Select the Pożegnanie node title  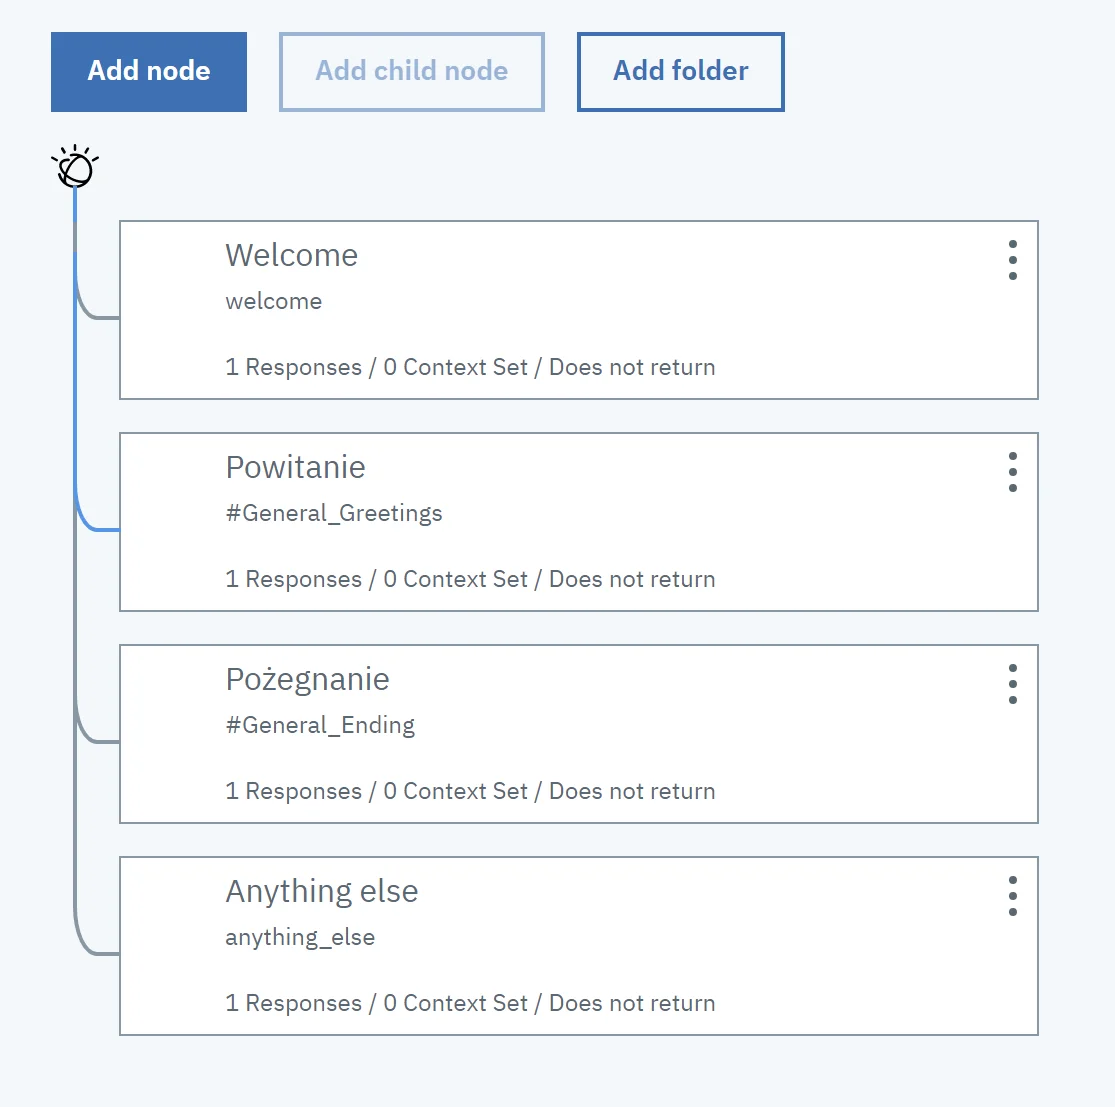pyautogui.click(x=307, y=680)
